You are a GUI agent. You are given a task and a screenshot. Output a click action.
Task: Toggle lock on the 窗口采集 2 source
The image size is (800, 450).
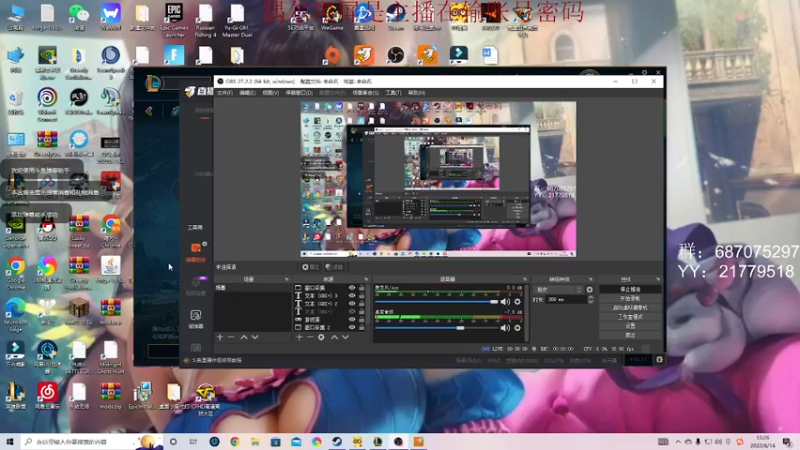pyautogui.click(x=362, y=327)
